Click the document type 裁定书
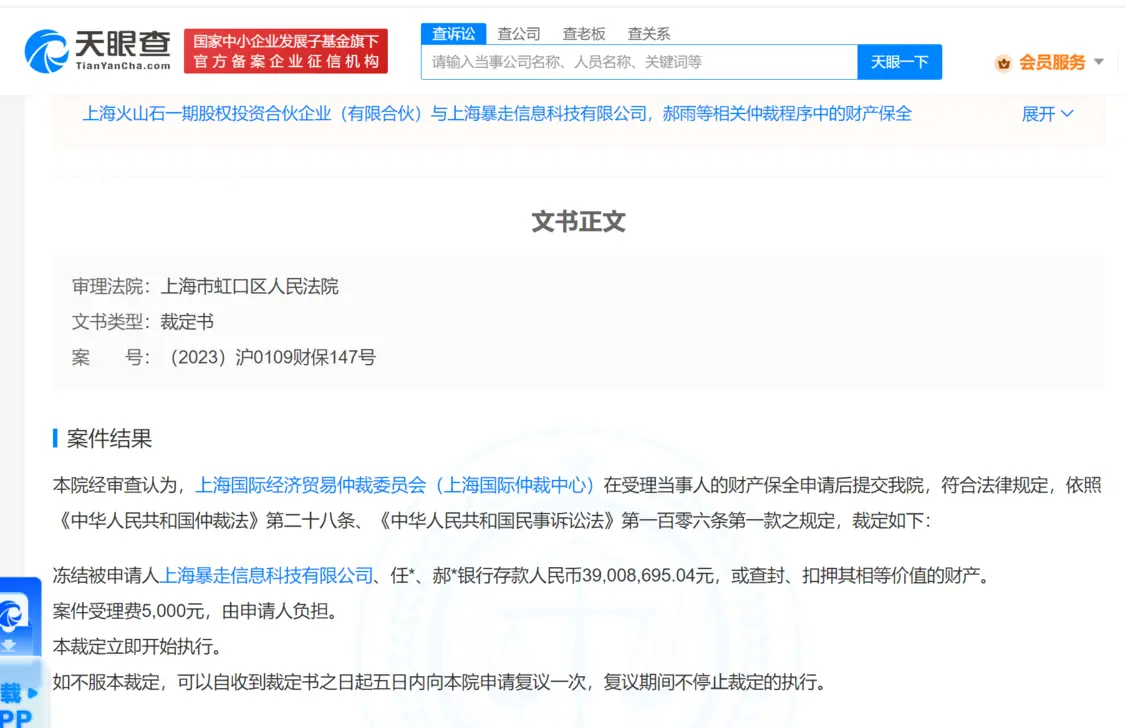 pyautogui.click(x=187, y=321)
